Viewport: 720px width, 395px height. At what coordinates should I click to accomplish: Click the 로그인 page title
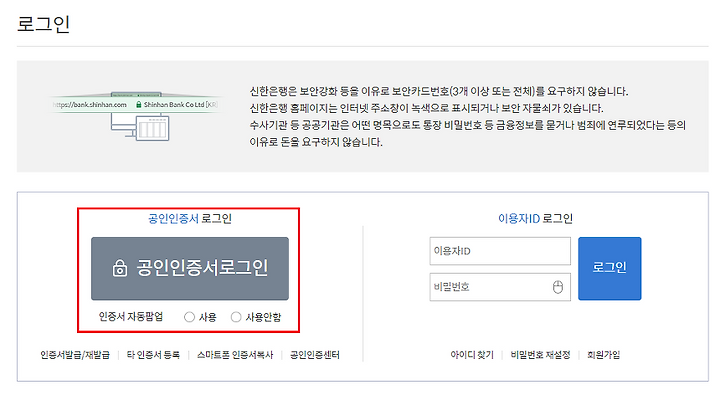tap(44, 24)
